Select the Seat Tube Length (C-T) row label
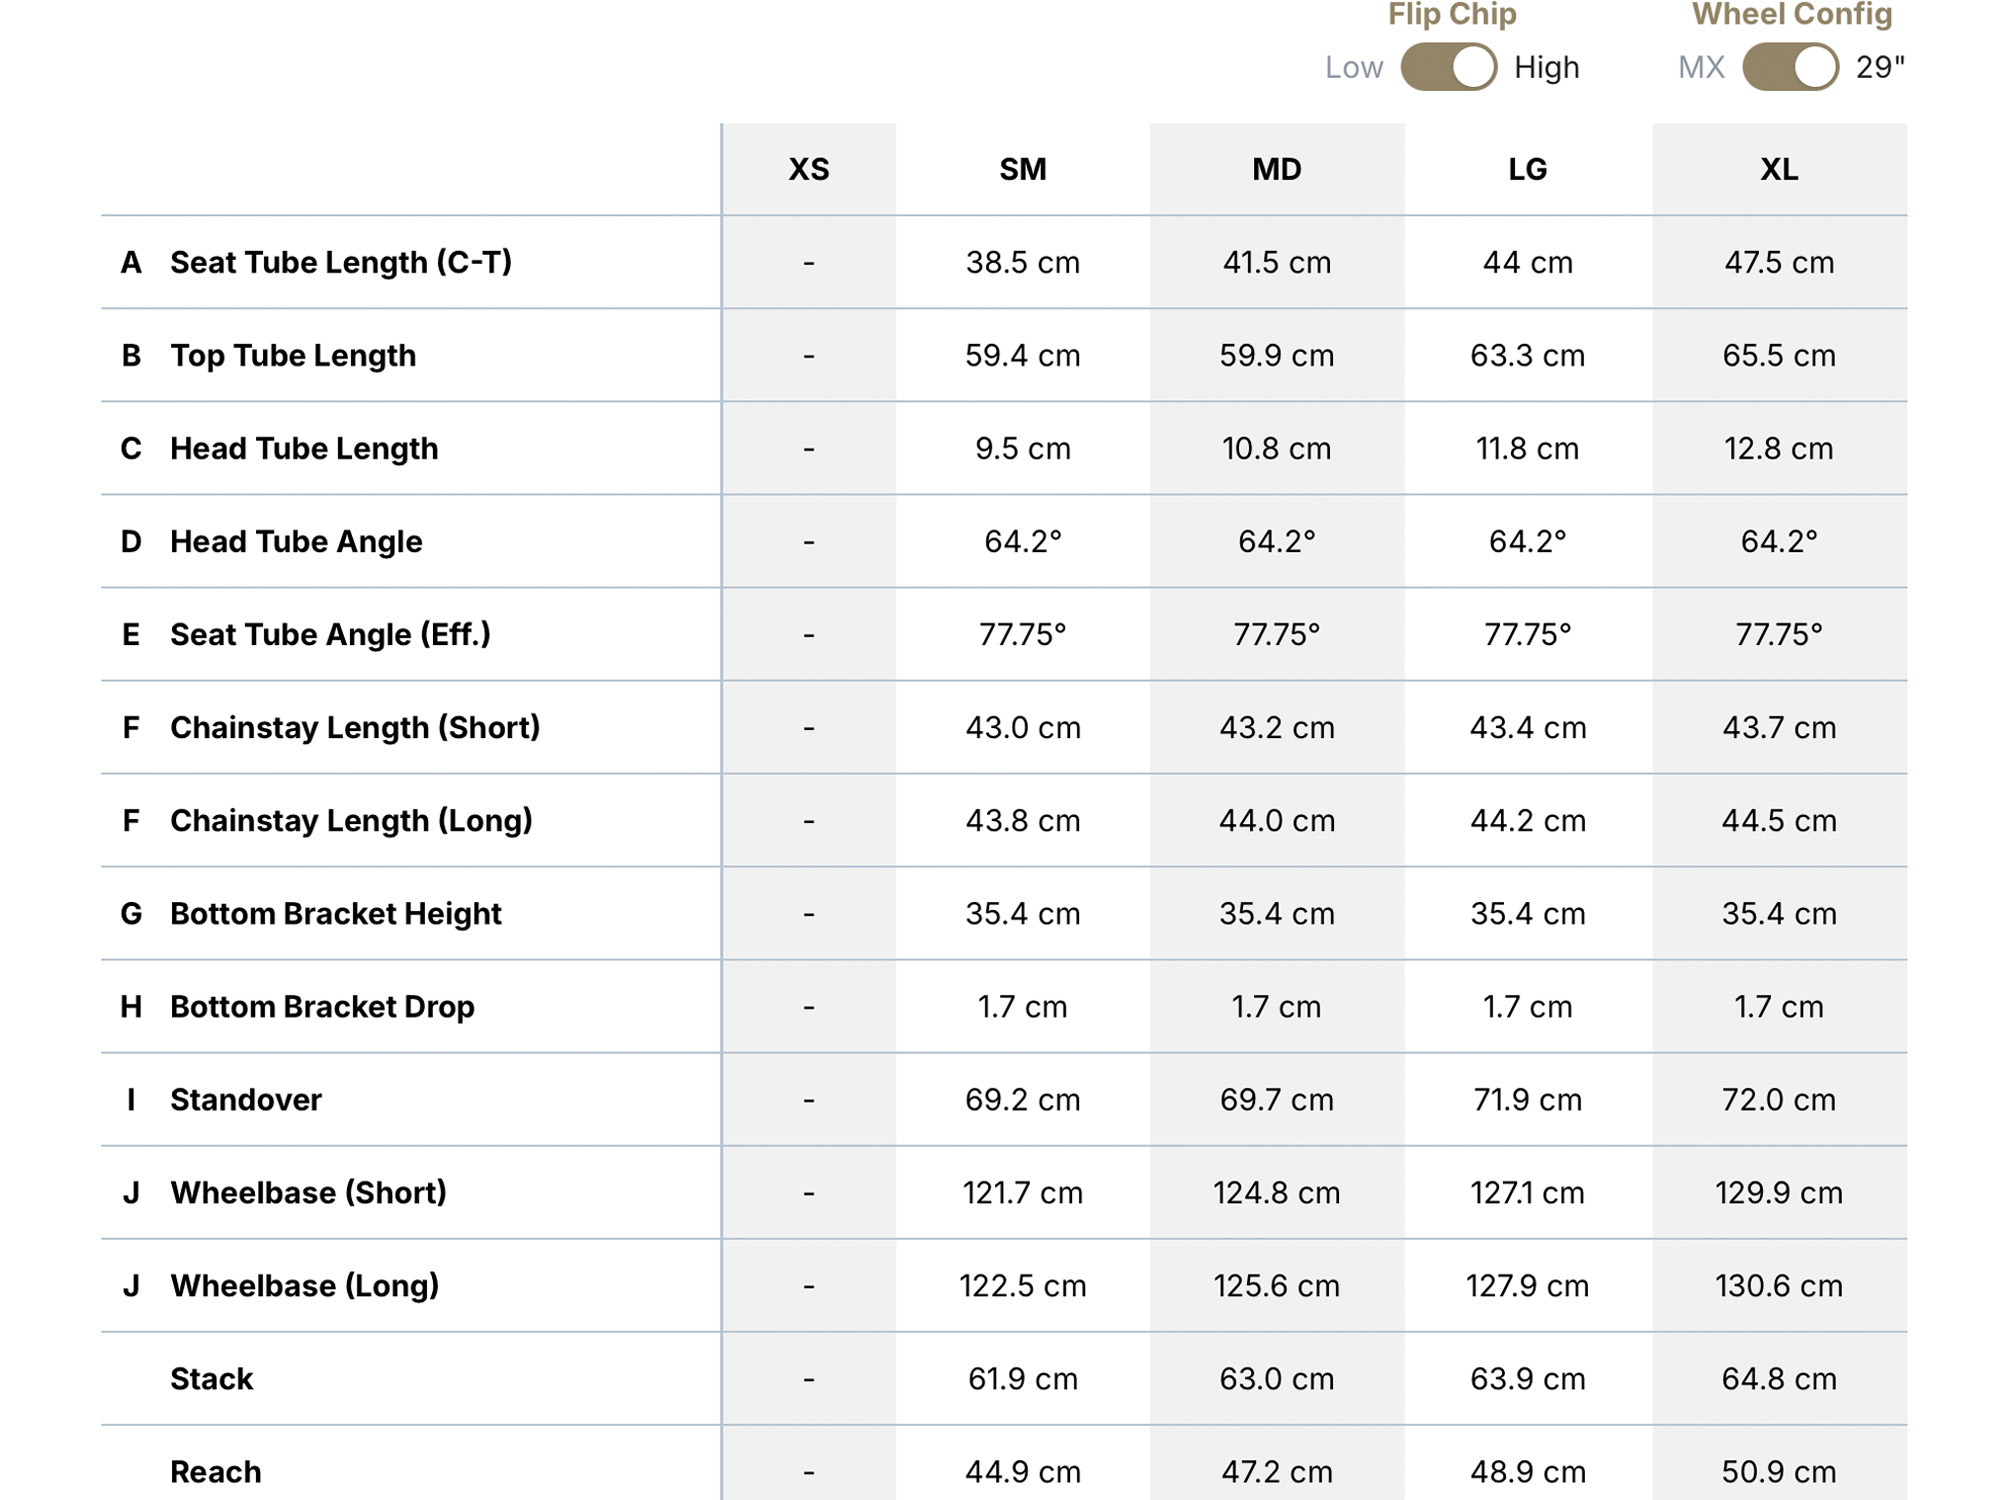The height and width of the screenshot is (1500, 2000). pyautogui.click(x=341, y=262)
